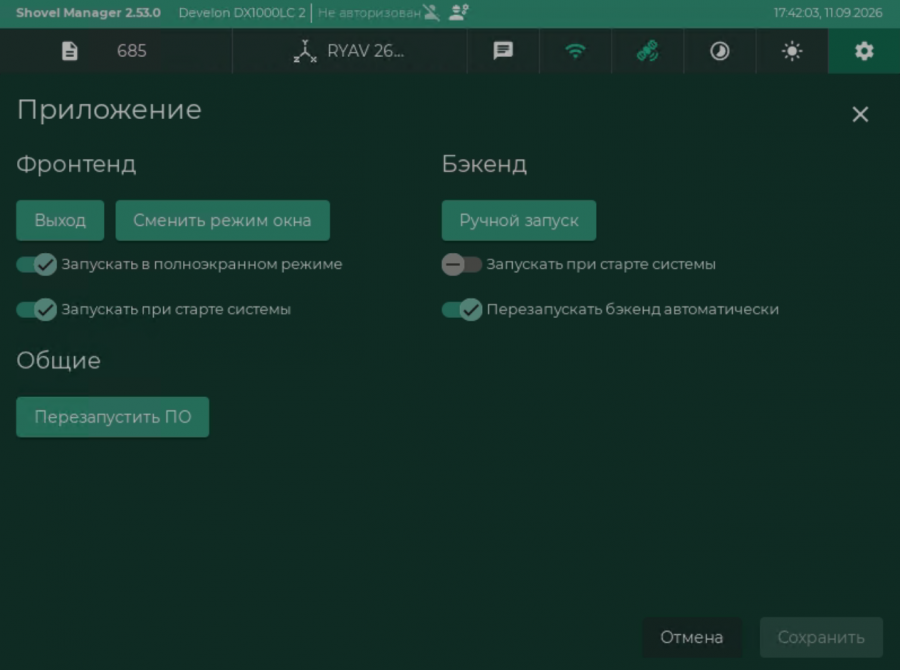Click the unauthorized user crossed-out icon
The image size is (900, 670).
click(x=432, y=13)
